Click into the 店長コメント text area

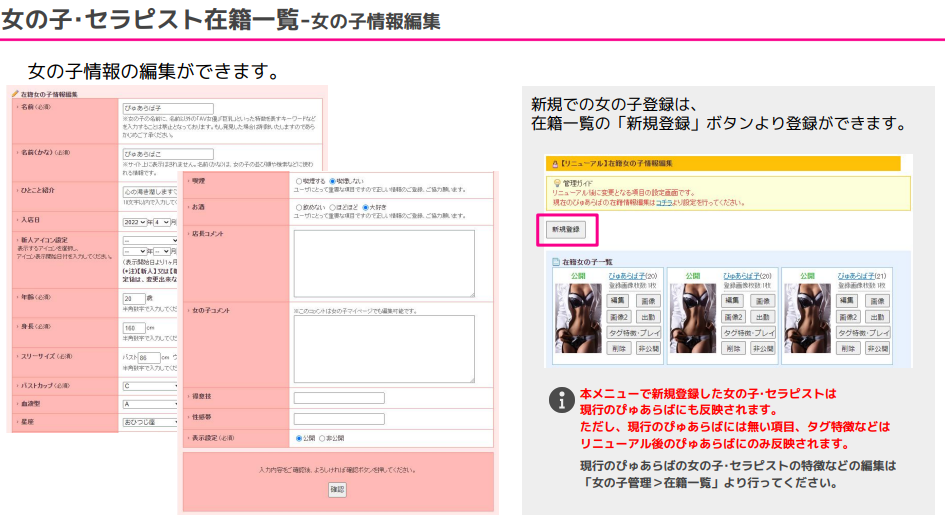(x=384, y=264)
